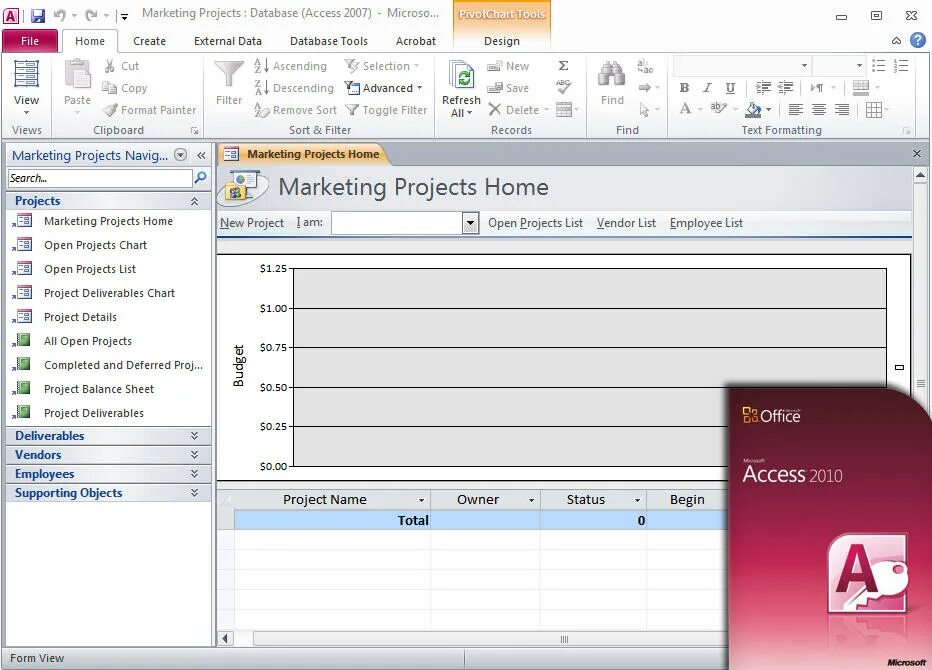Toggle Bold formatting
The image size is (932, 670).
[684, 88]
